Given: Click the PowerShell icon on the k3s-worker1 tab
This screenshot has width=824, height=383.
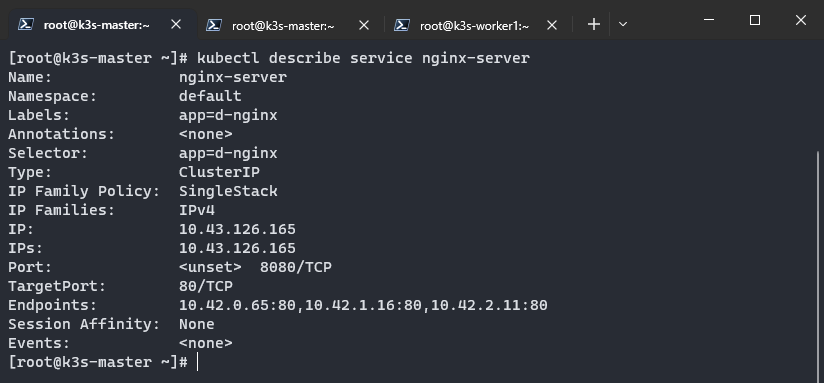Looking at the screenshot, I should click(x=402, y=25).
